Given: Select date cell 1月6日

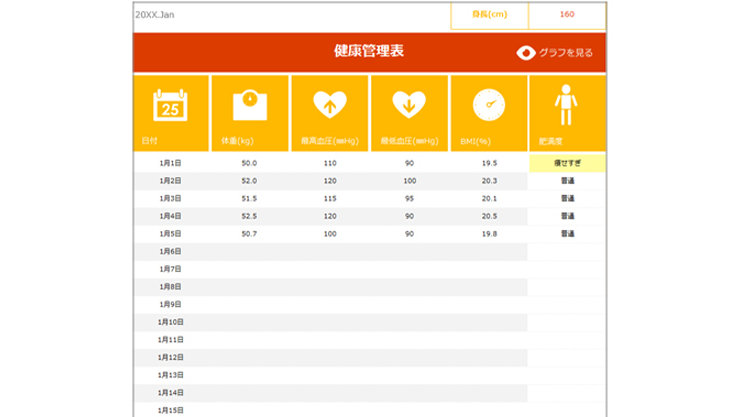Looking at the screenshot, I should (170, 251).
